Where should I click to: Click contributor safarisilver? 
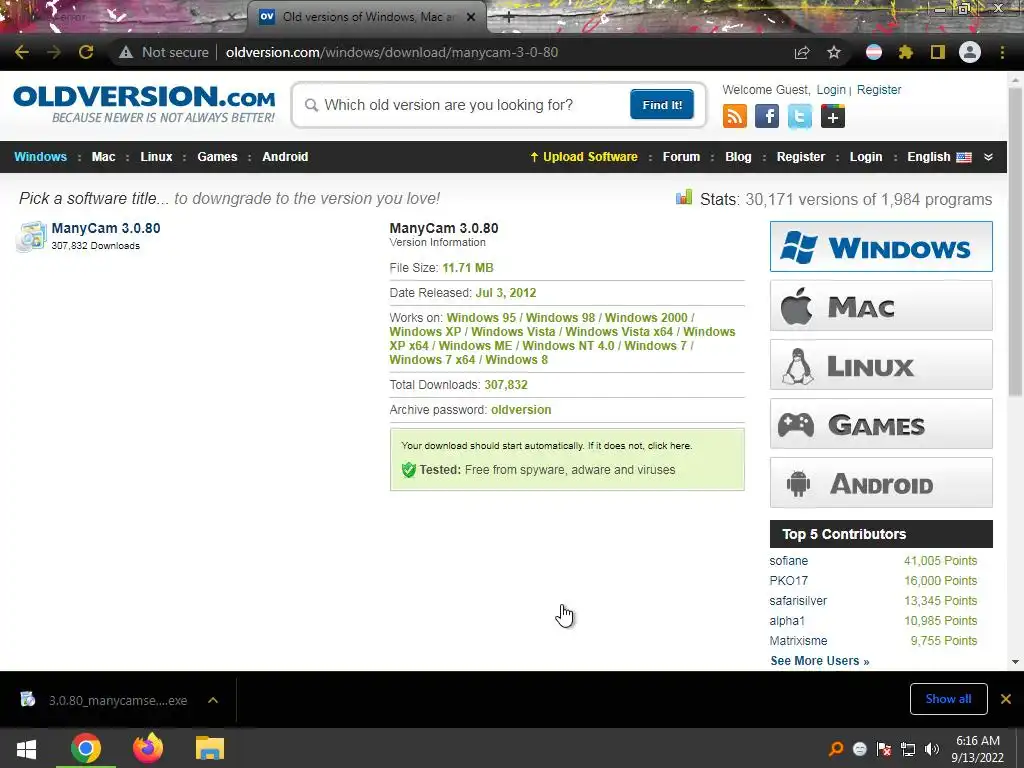pyautogui.click(x=798, y=601)
